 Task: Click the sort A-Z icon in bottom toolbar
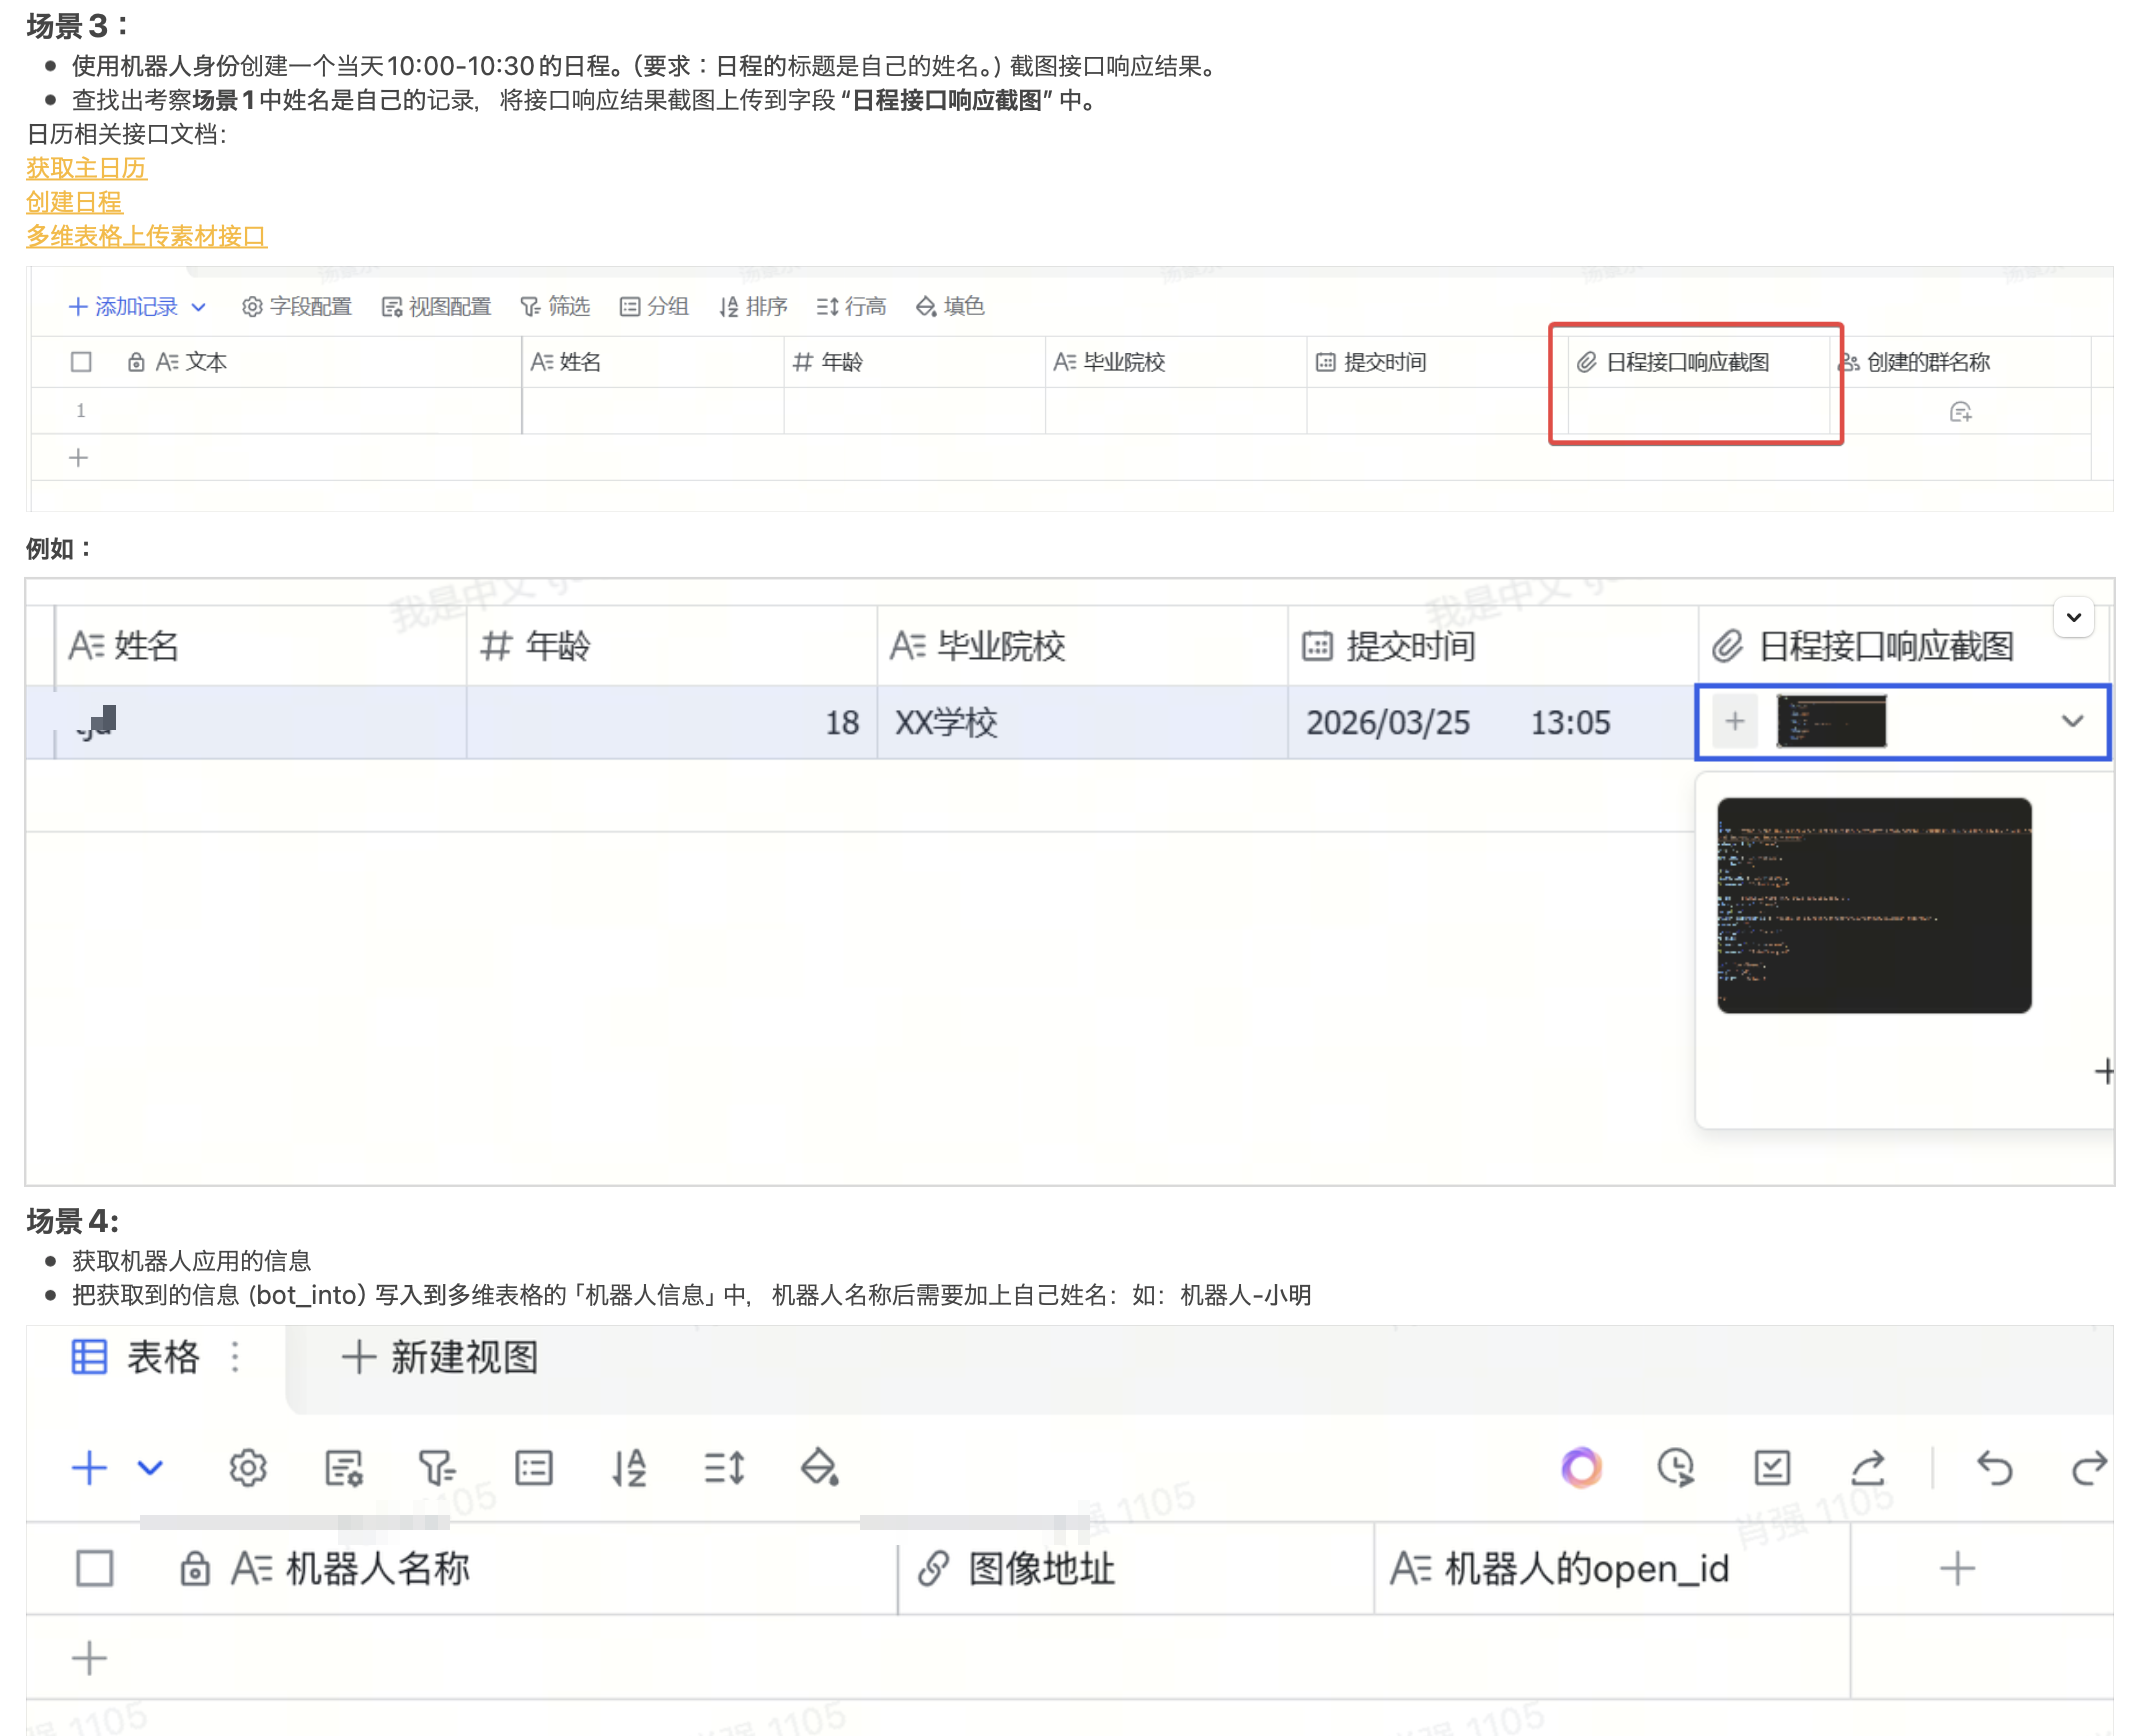pos(629,1468)
